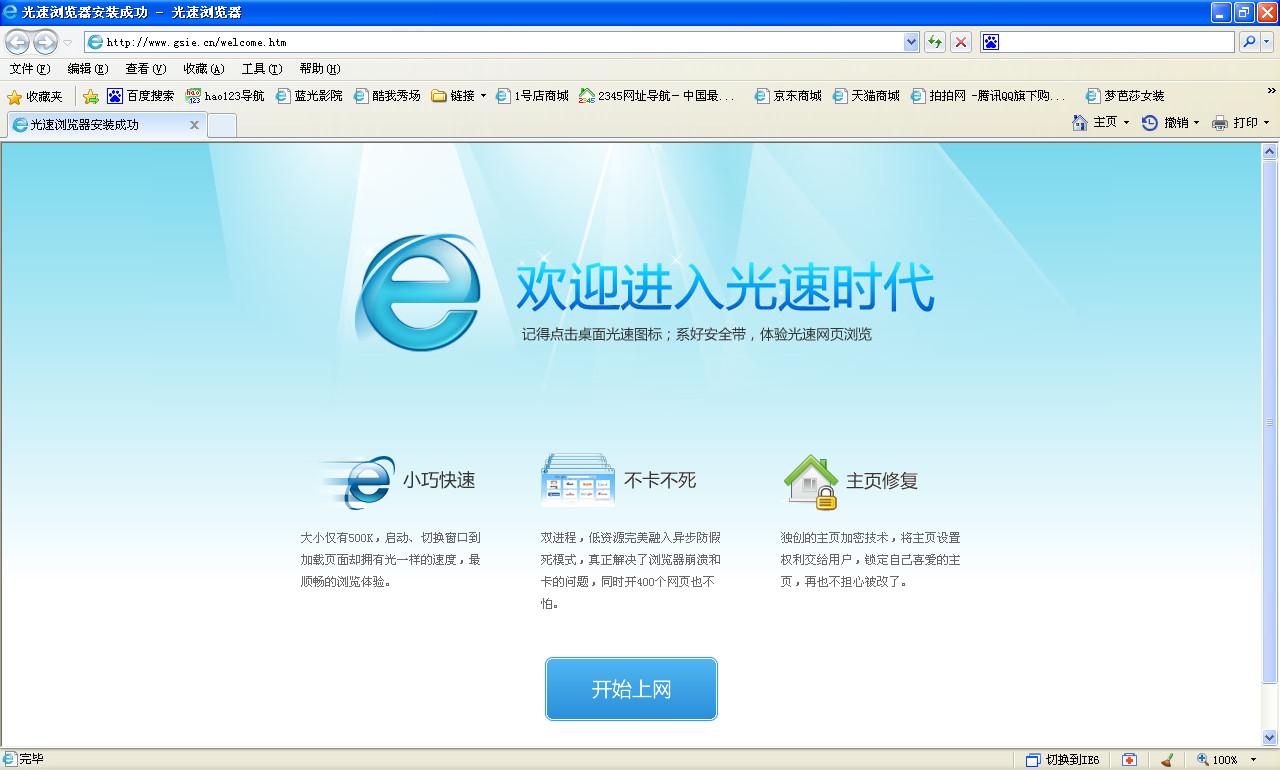Expand the 链接 bookmarks folder
Viewport: 1280px width, 770px height.
(x=459, y=96)
